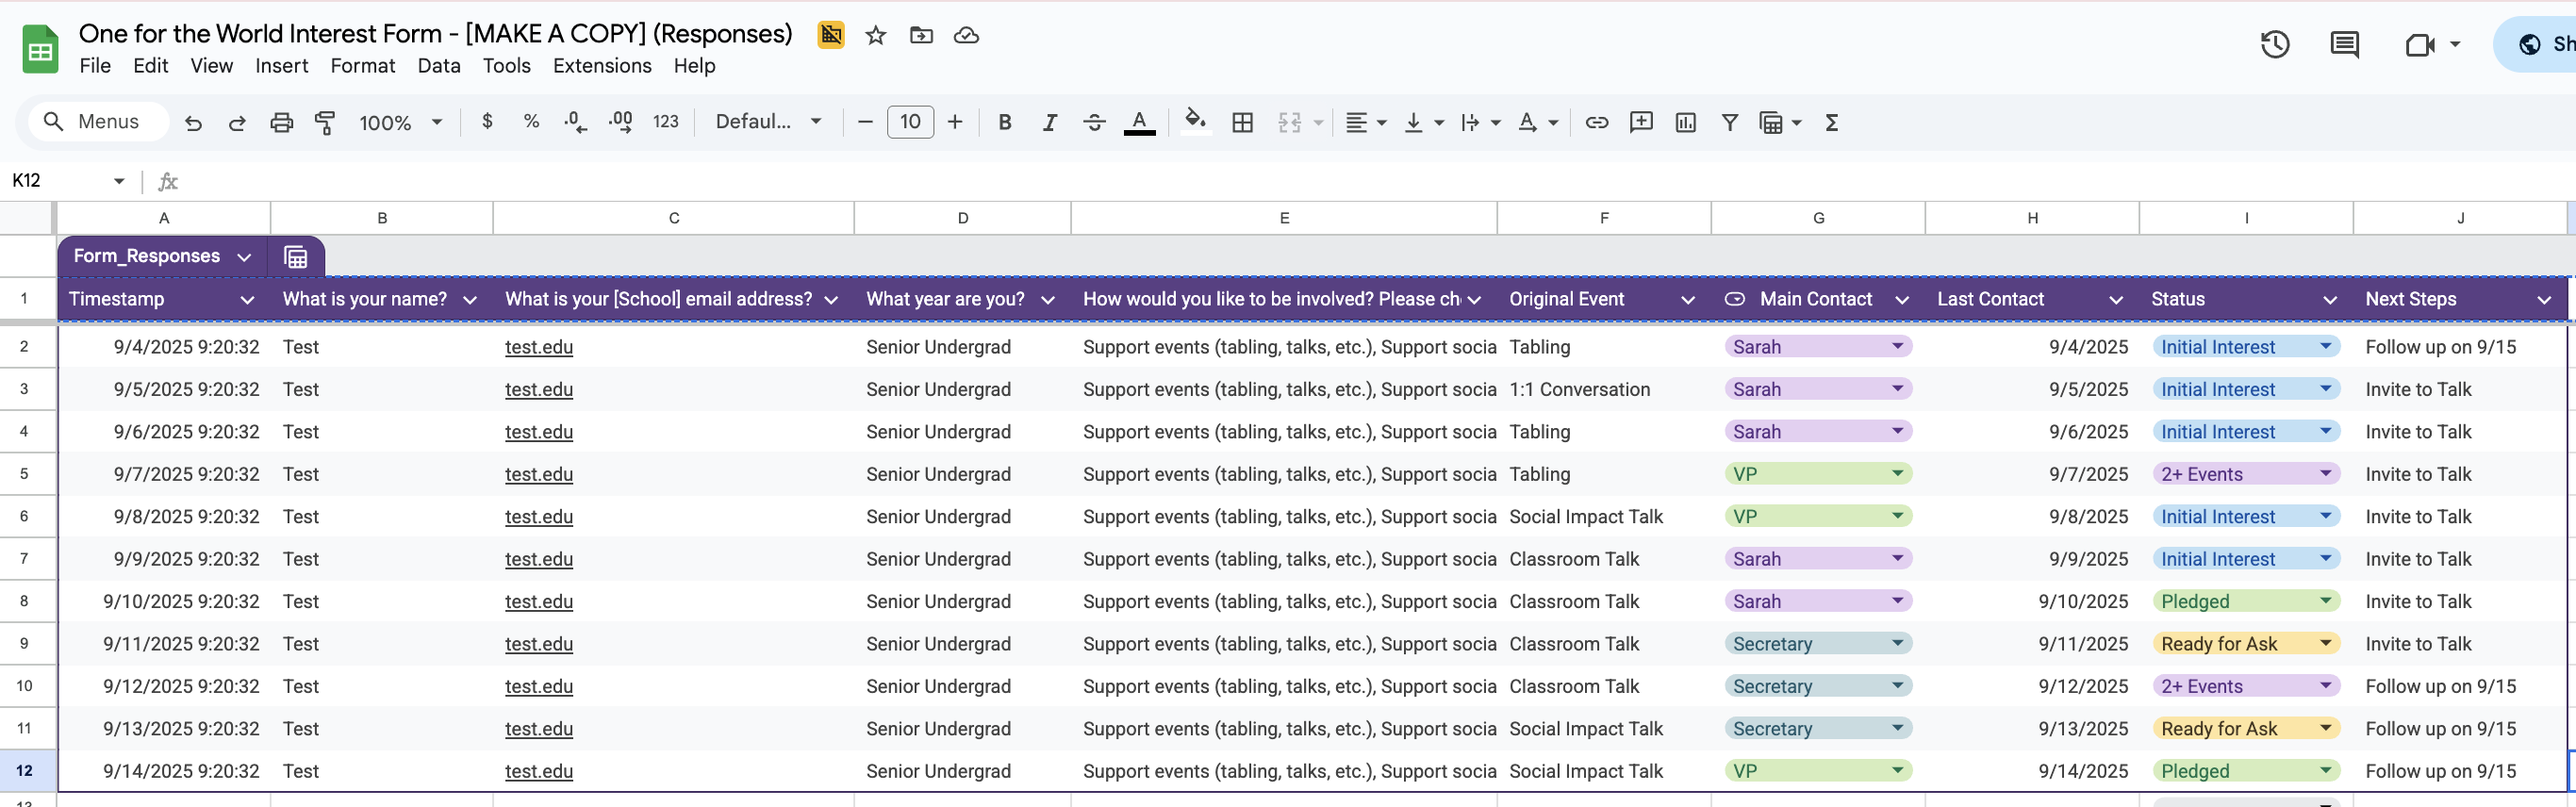
Task: Open the borders tool
Action: (1242, 122)
